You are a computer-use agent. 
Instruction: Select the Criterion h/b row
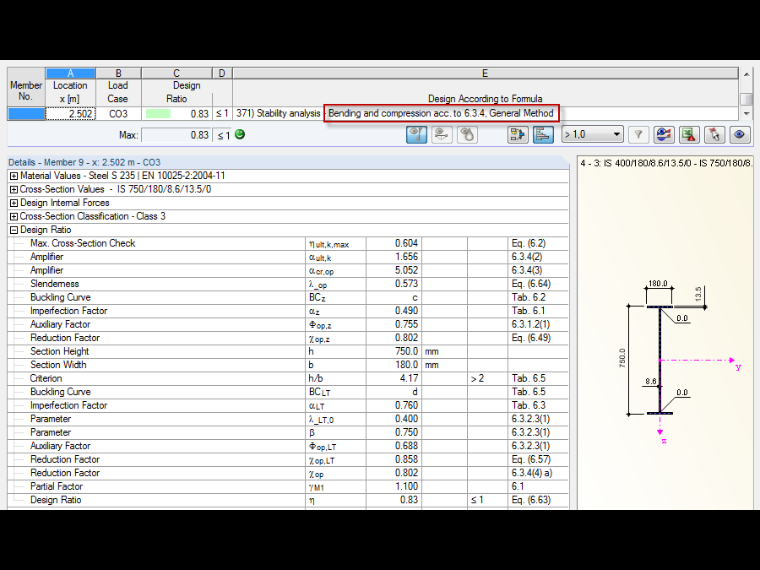click(288, 379)
